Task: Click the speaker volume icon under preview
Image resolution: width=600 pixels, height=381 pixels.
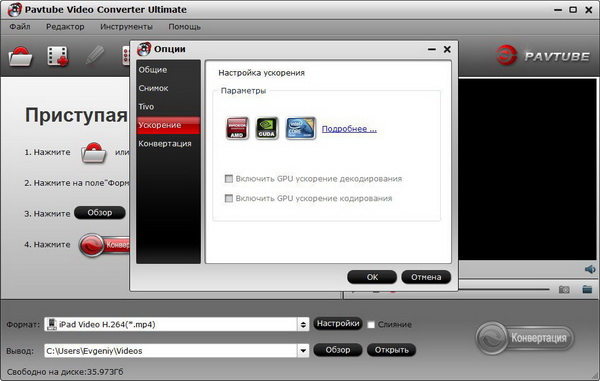Action: tap(590, 269)
